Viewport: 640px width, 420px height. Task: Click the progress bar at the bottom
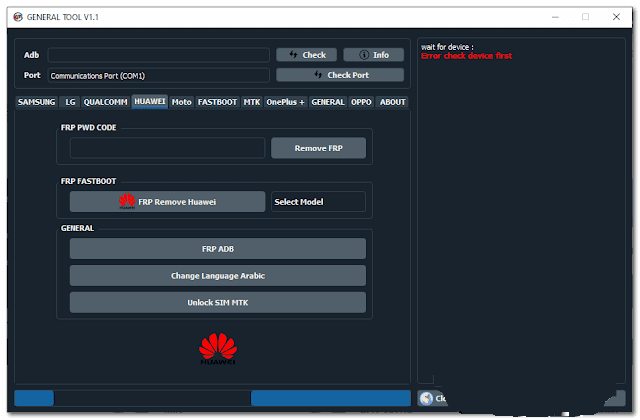point(212,398)
